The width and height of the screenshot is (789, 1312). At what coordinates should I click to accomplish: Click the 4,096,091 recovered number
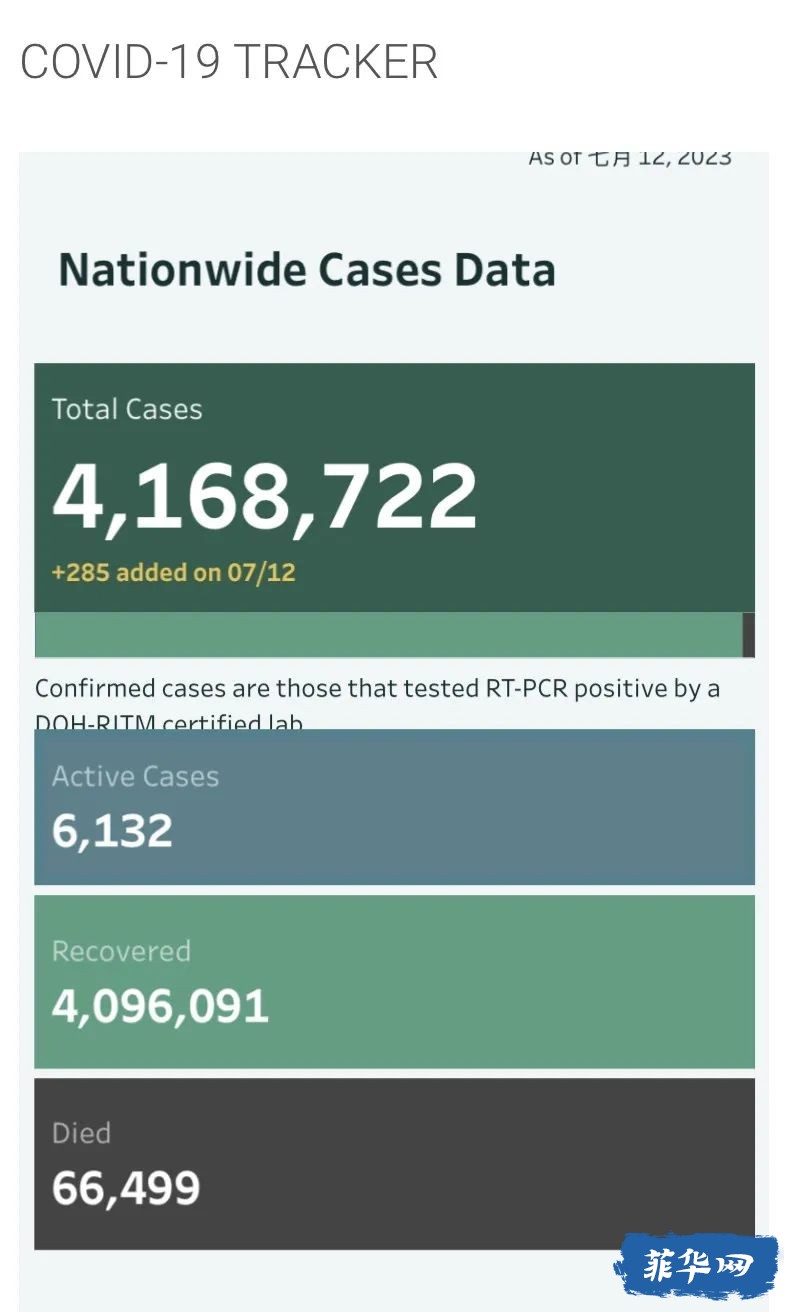(160, 1006)
